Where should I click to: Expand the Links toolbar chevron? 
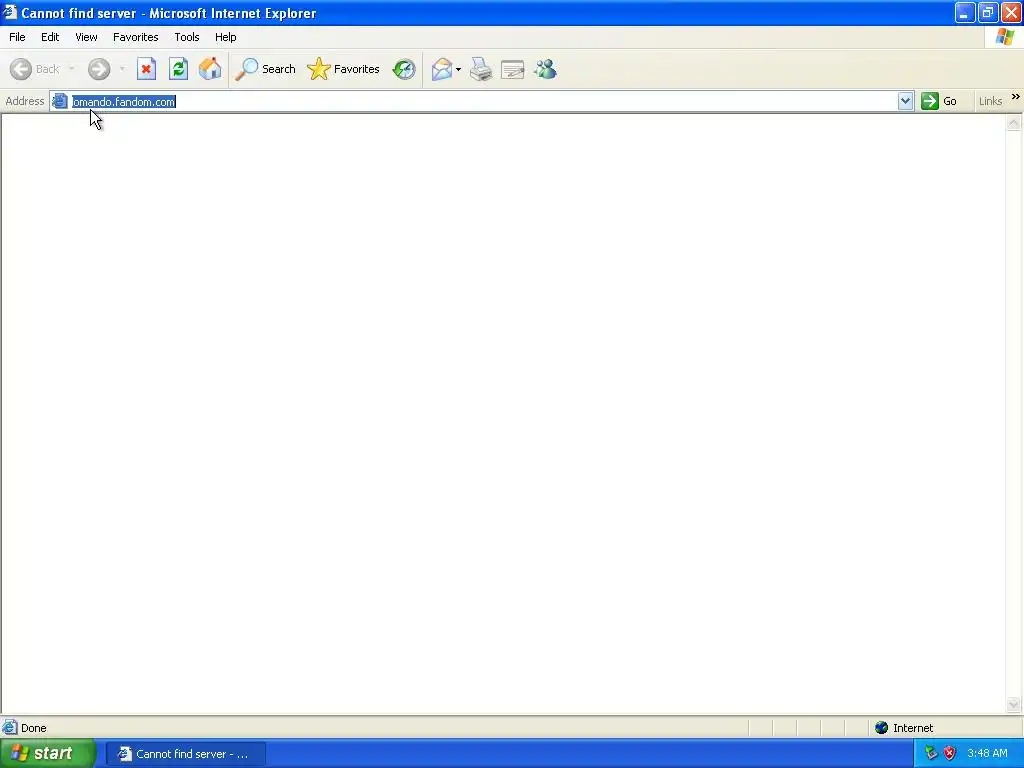pyautogui.click(x=1016, y=97)
